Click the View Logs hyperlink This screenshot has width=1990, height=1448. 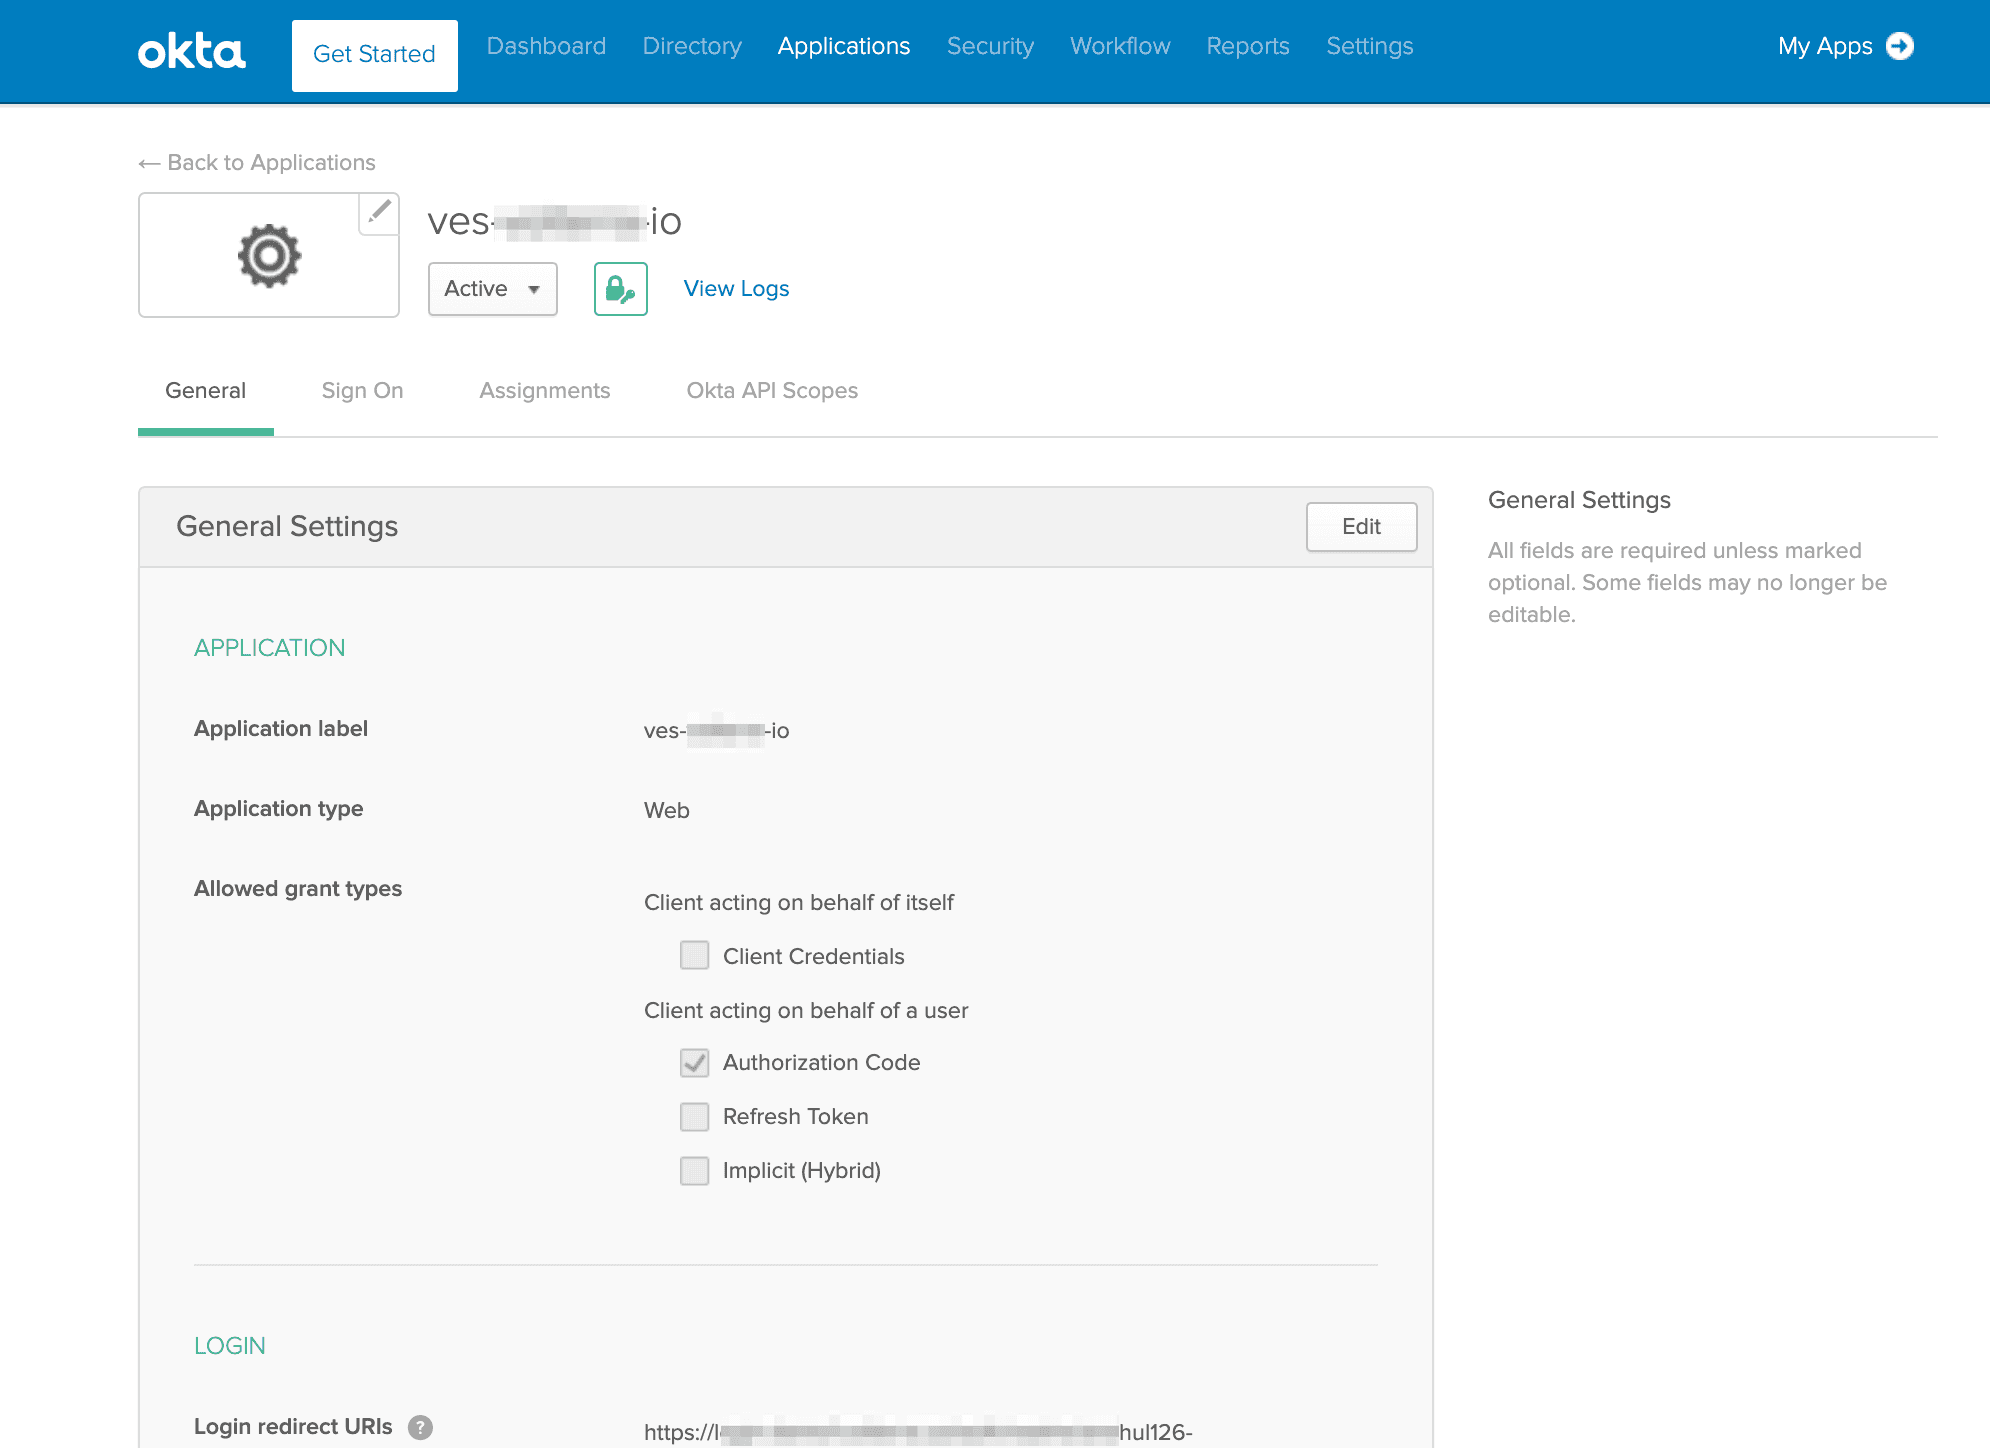735,289
